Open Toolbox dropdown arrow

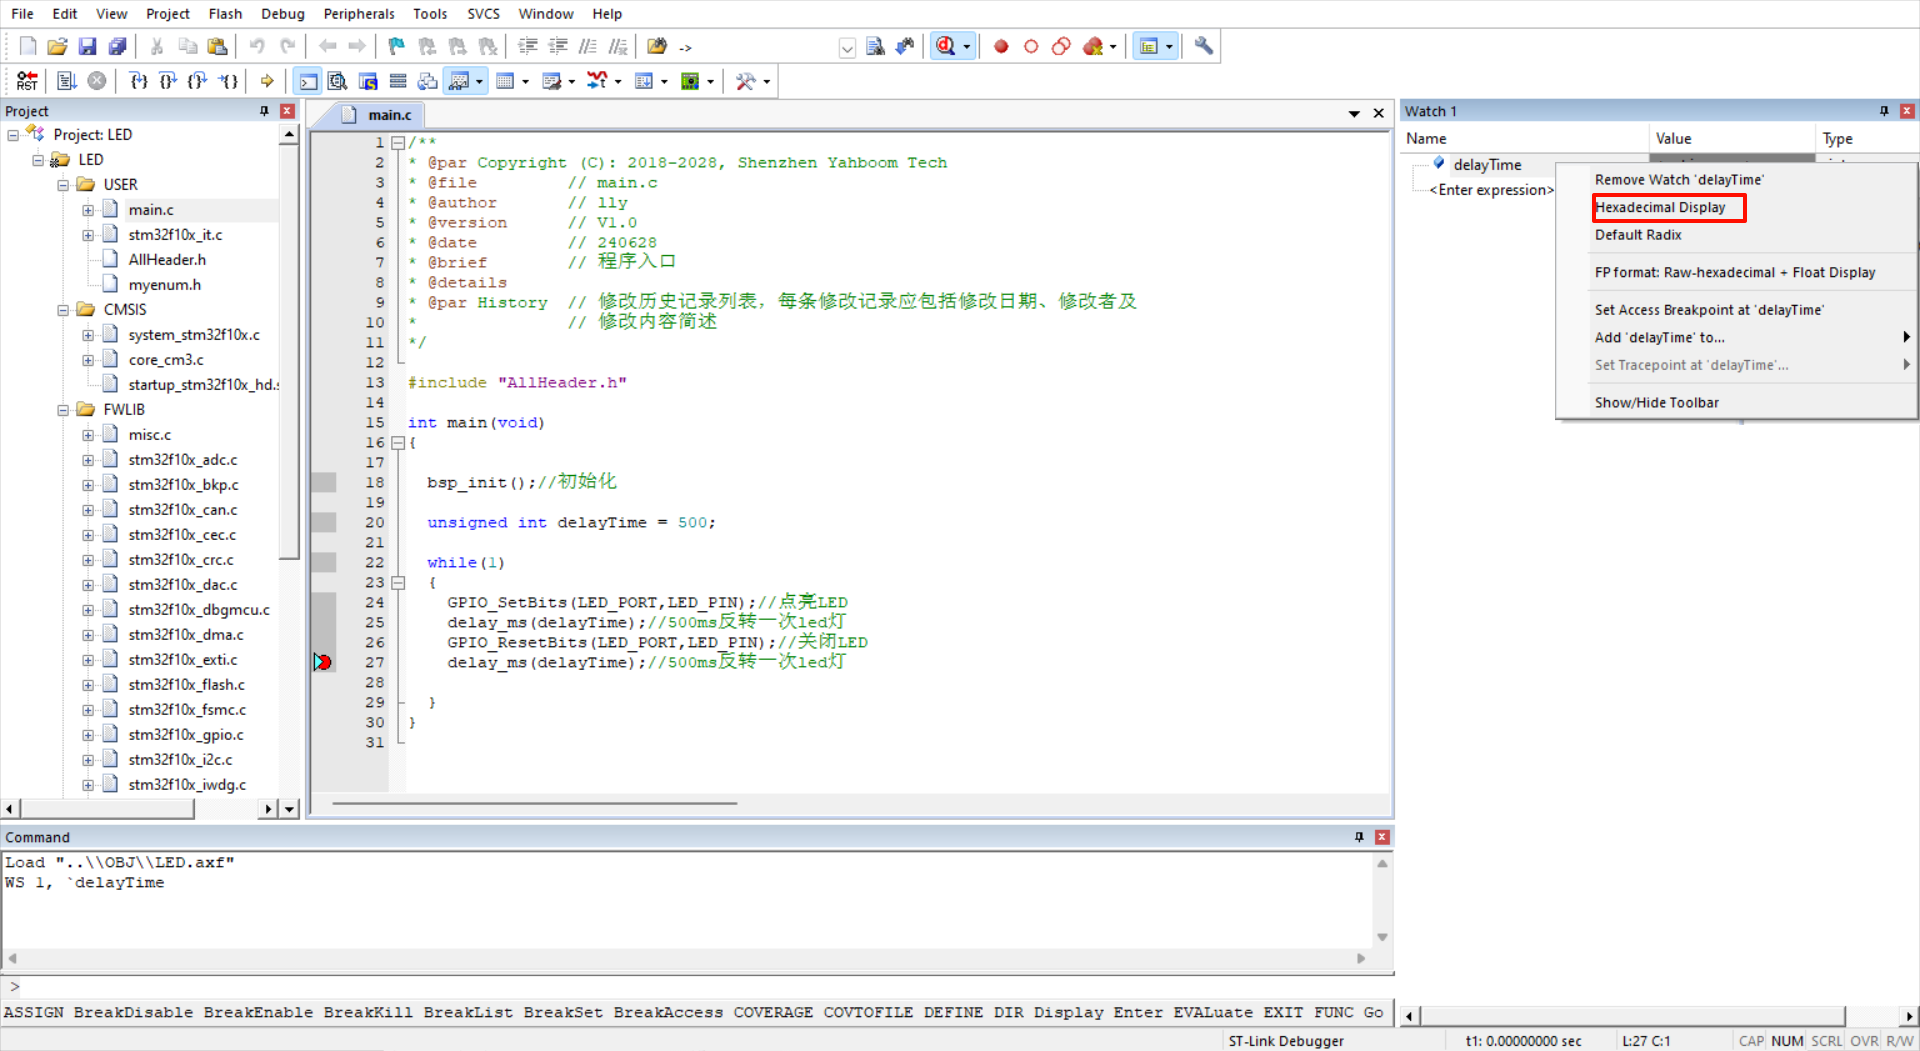(x=767, y=81)
